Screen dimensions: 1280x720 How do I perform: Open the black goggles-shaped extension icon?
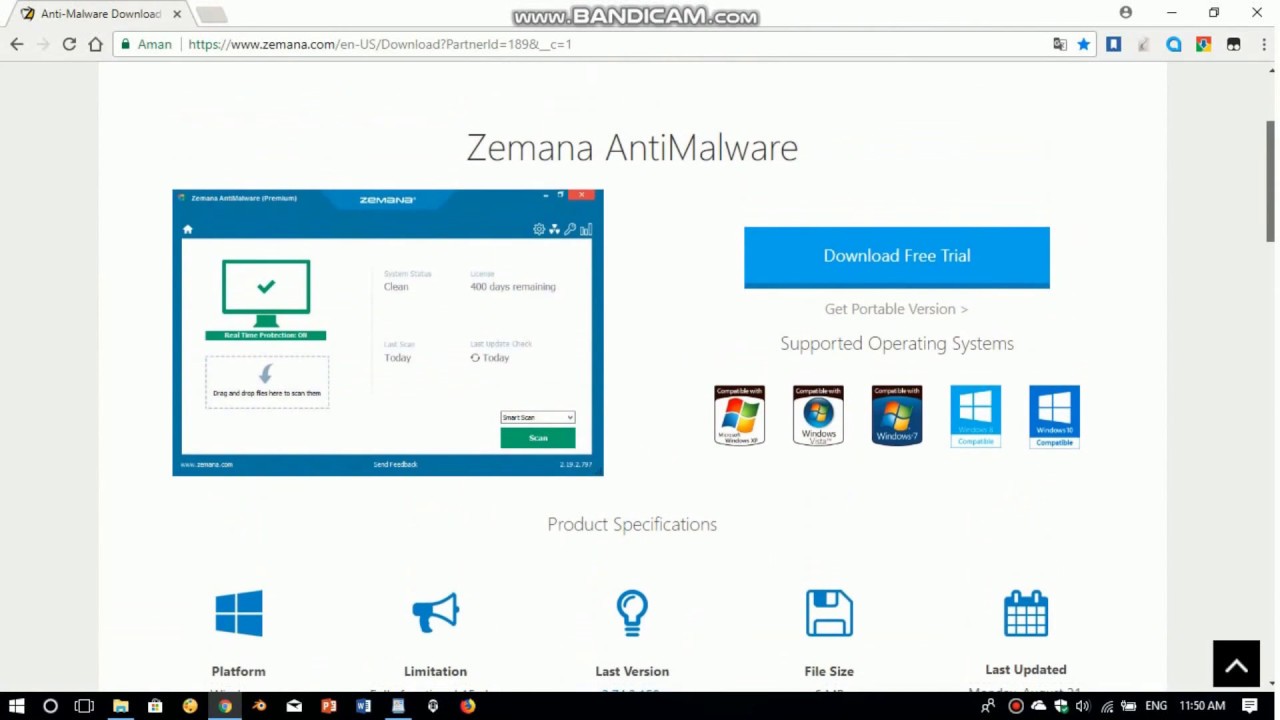(1234, 44)
